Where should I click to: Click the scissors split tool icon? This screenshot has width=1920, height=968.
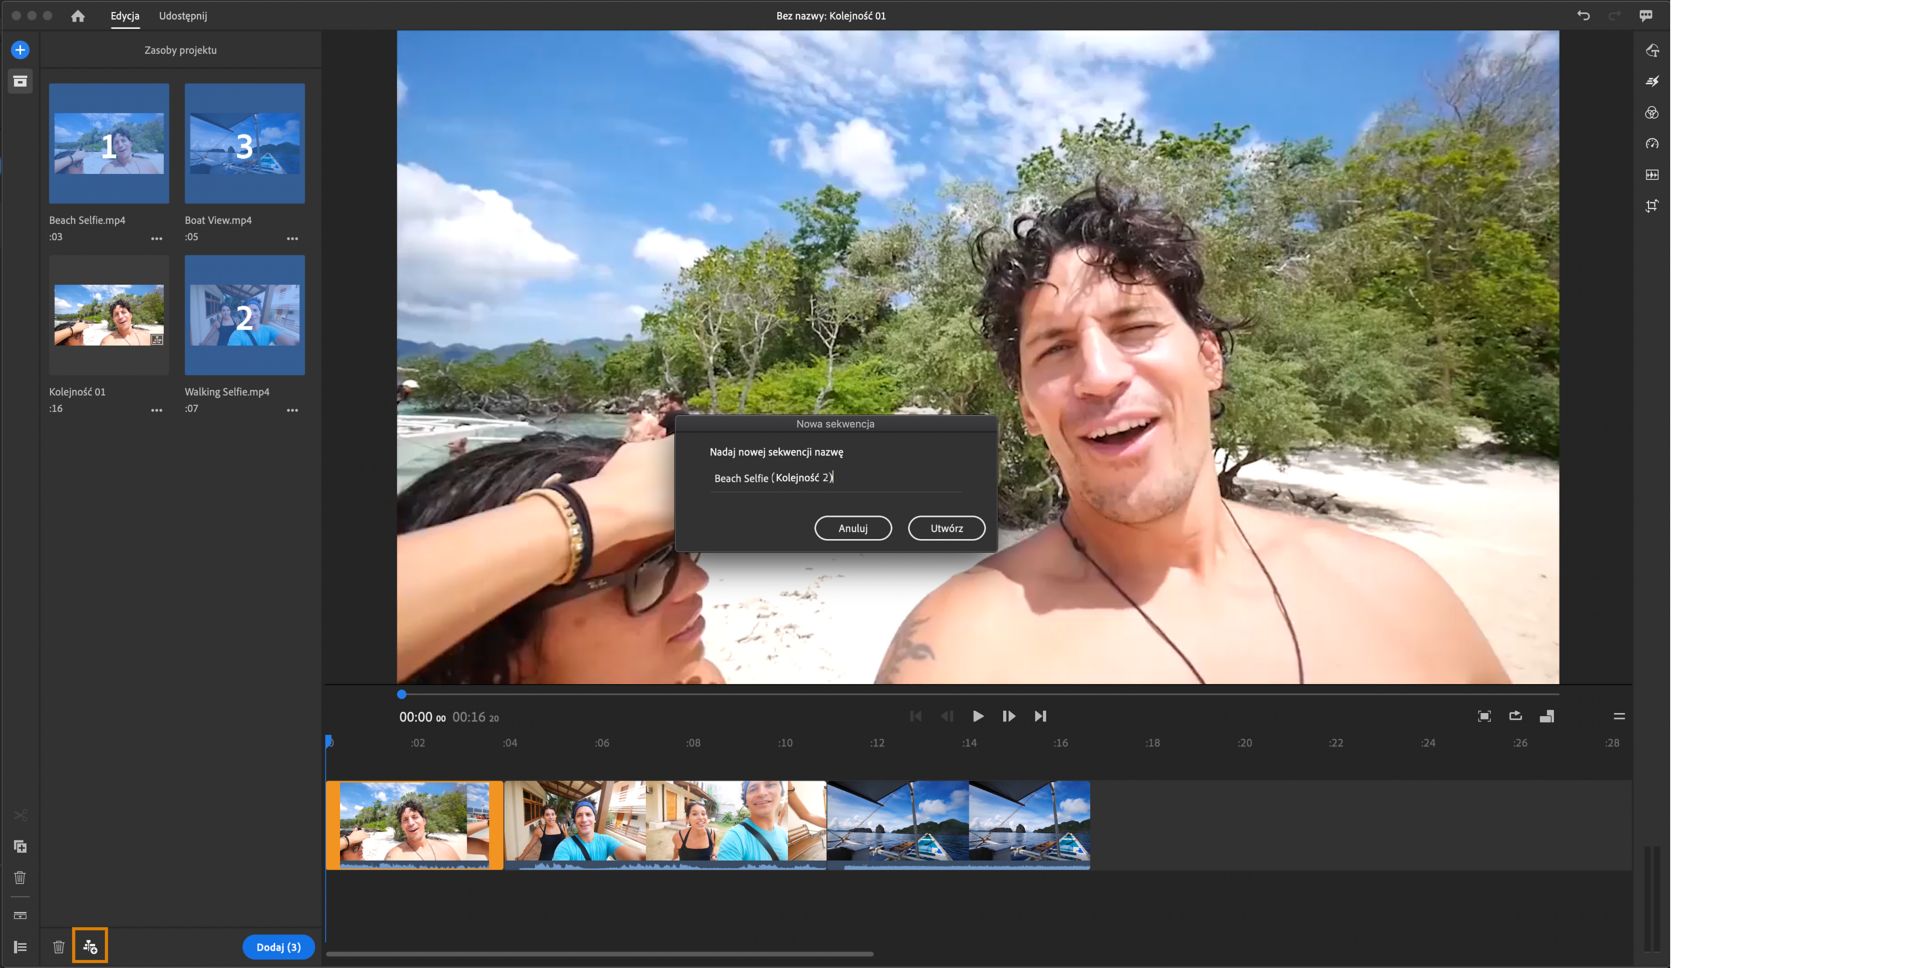pyautogui.click(x=20, y=815)
